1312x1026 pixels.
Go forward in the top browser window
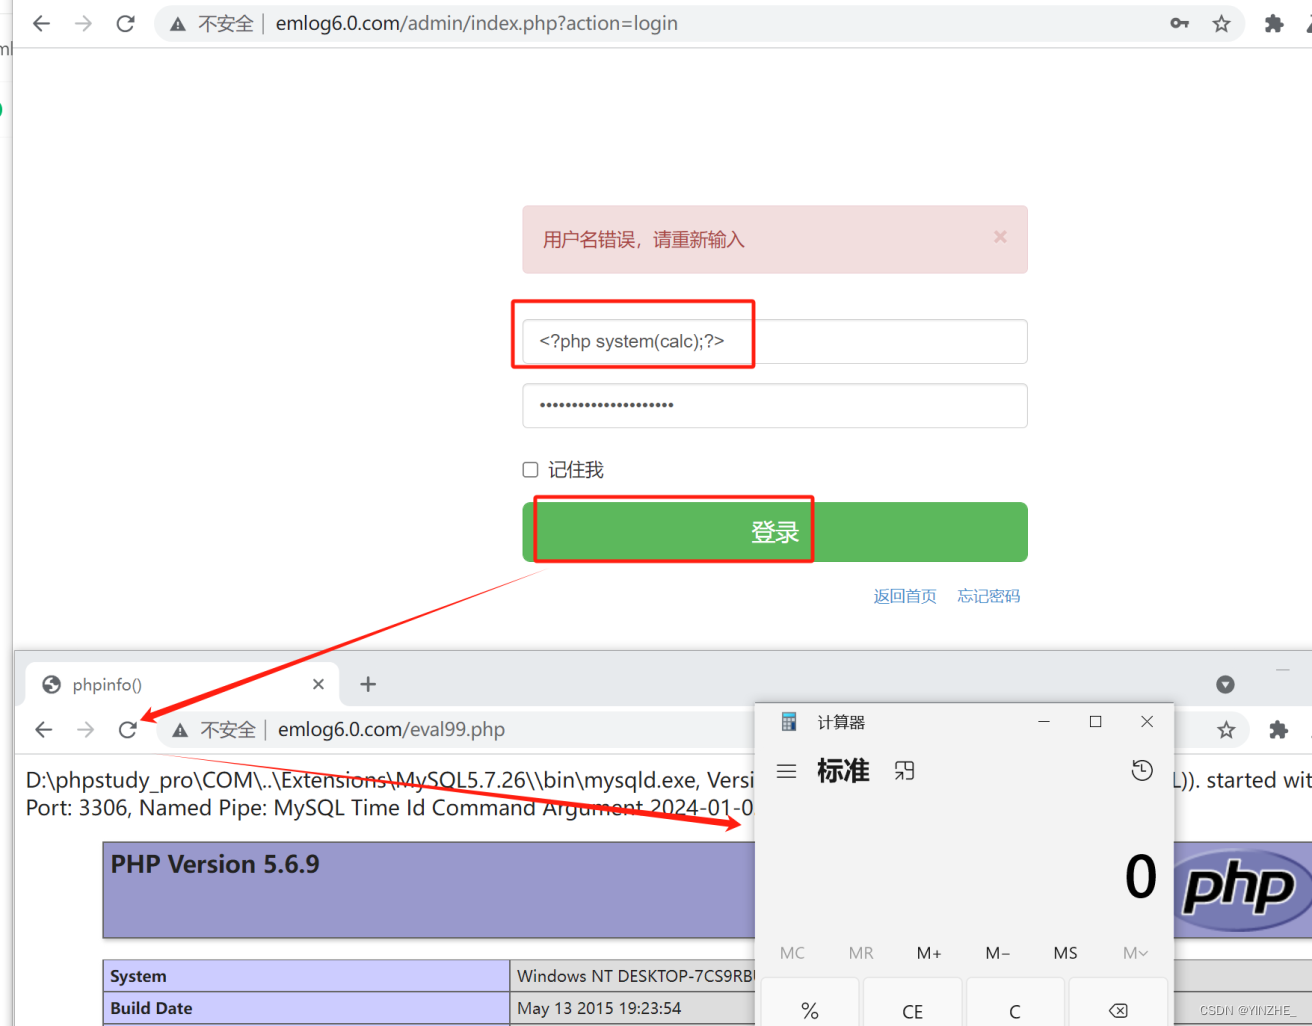(83, 23)
